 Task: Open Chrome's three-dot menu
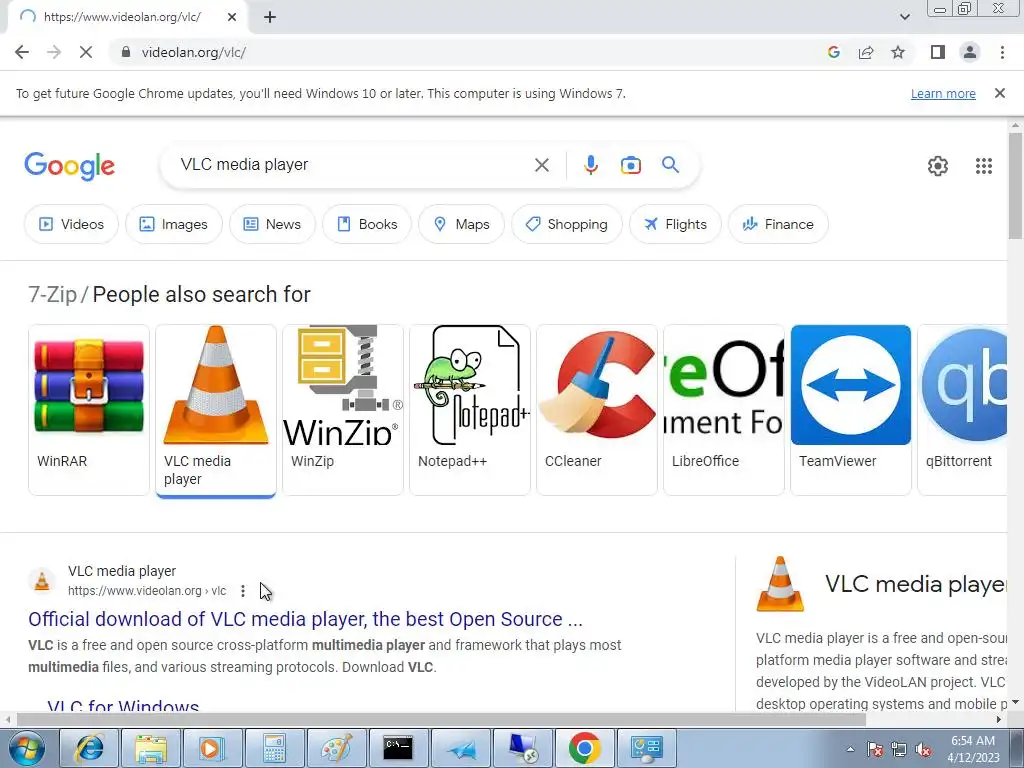click(1002, 52)
